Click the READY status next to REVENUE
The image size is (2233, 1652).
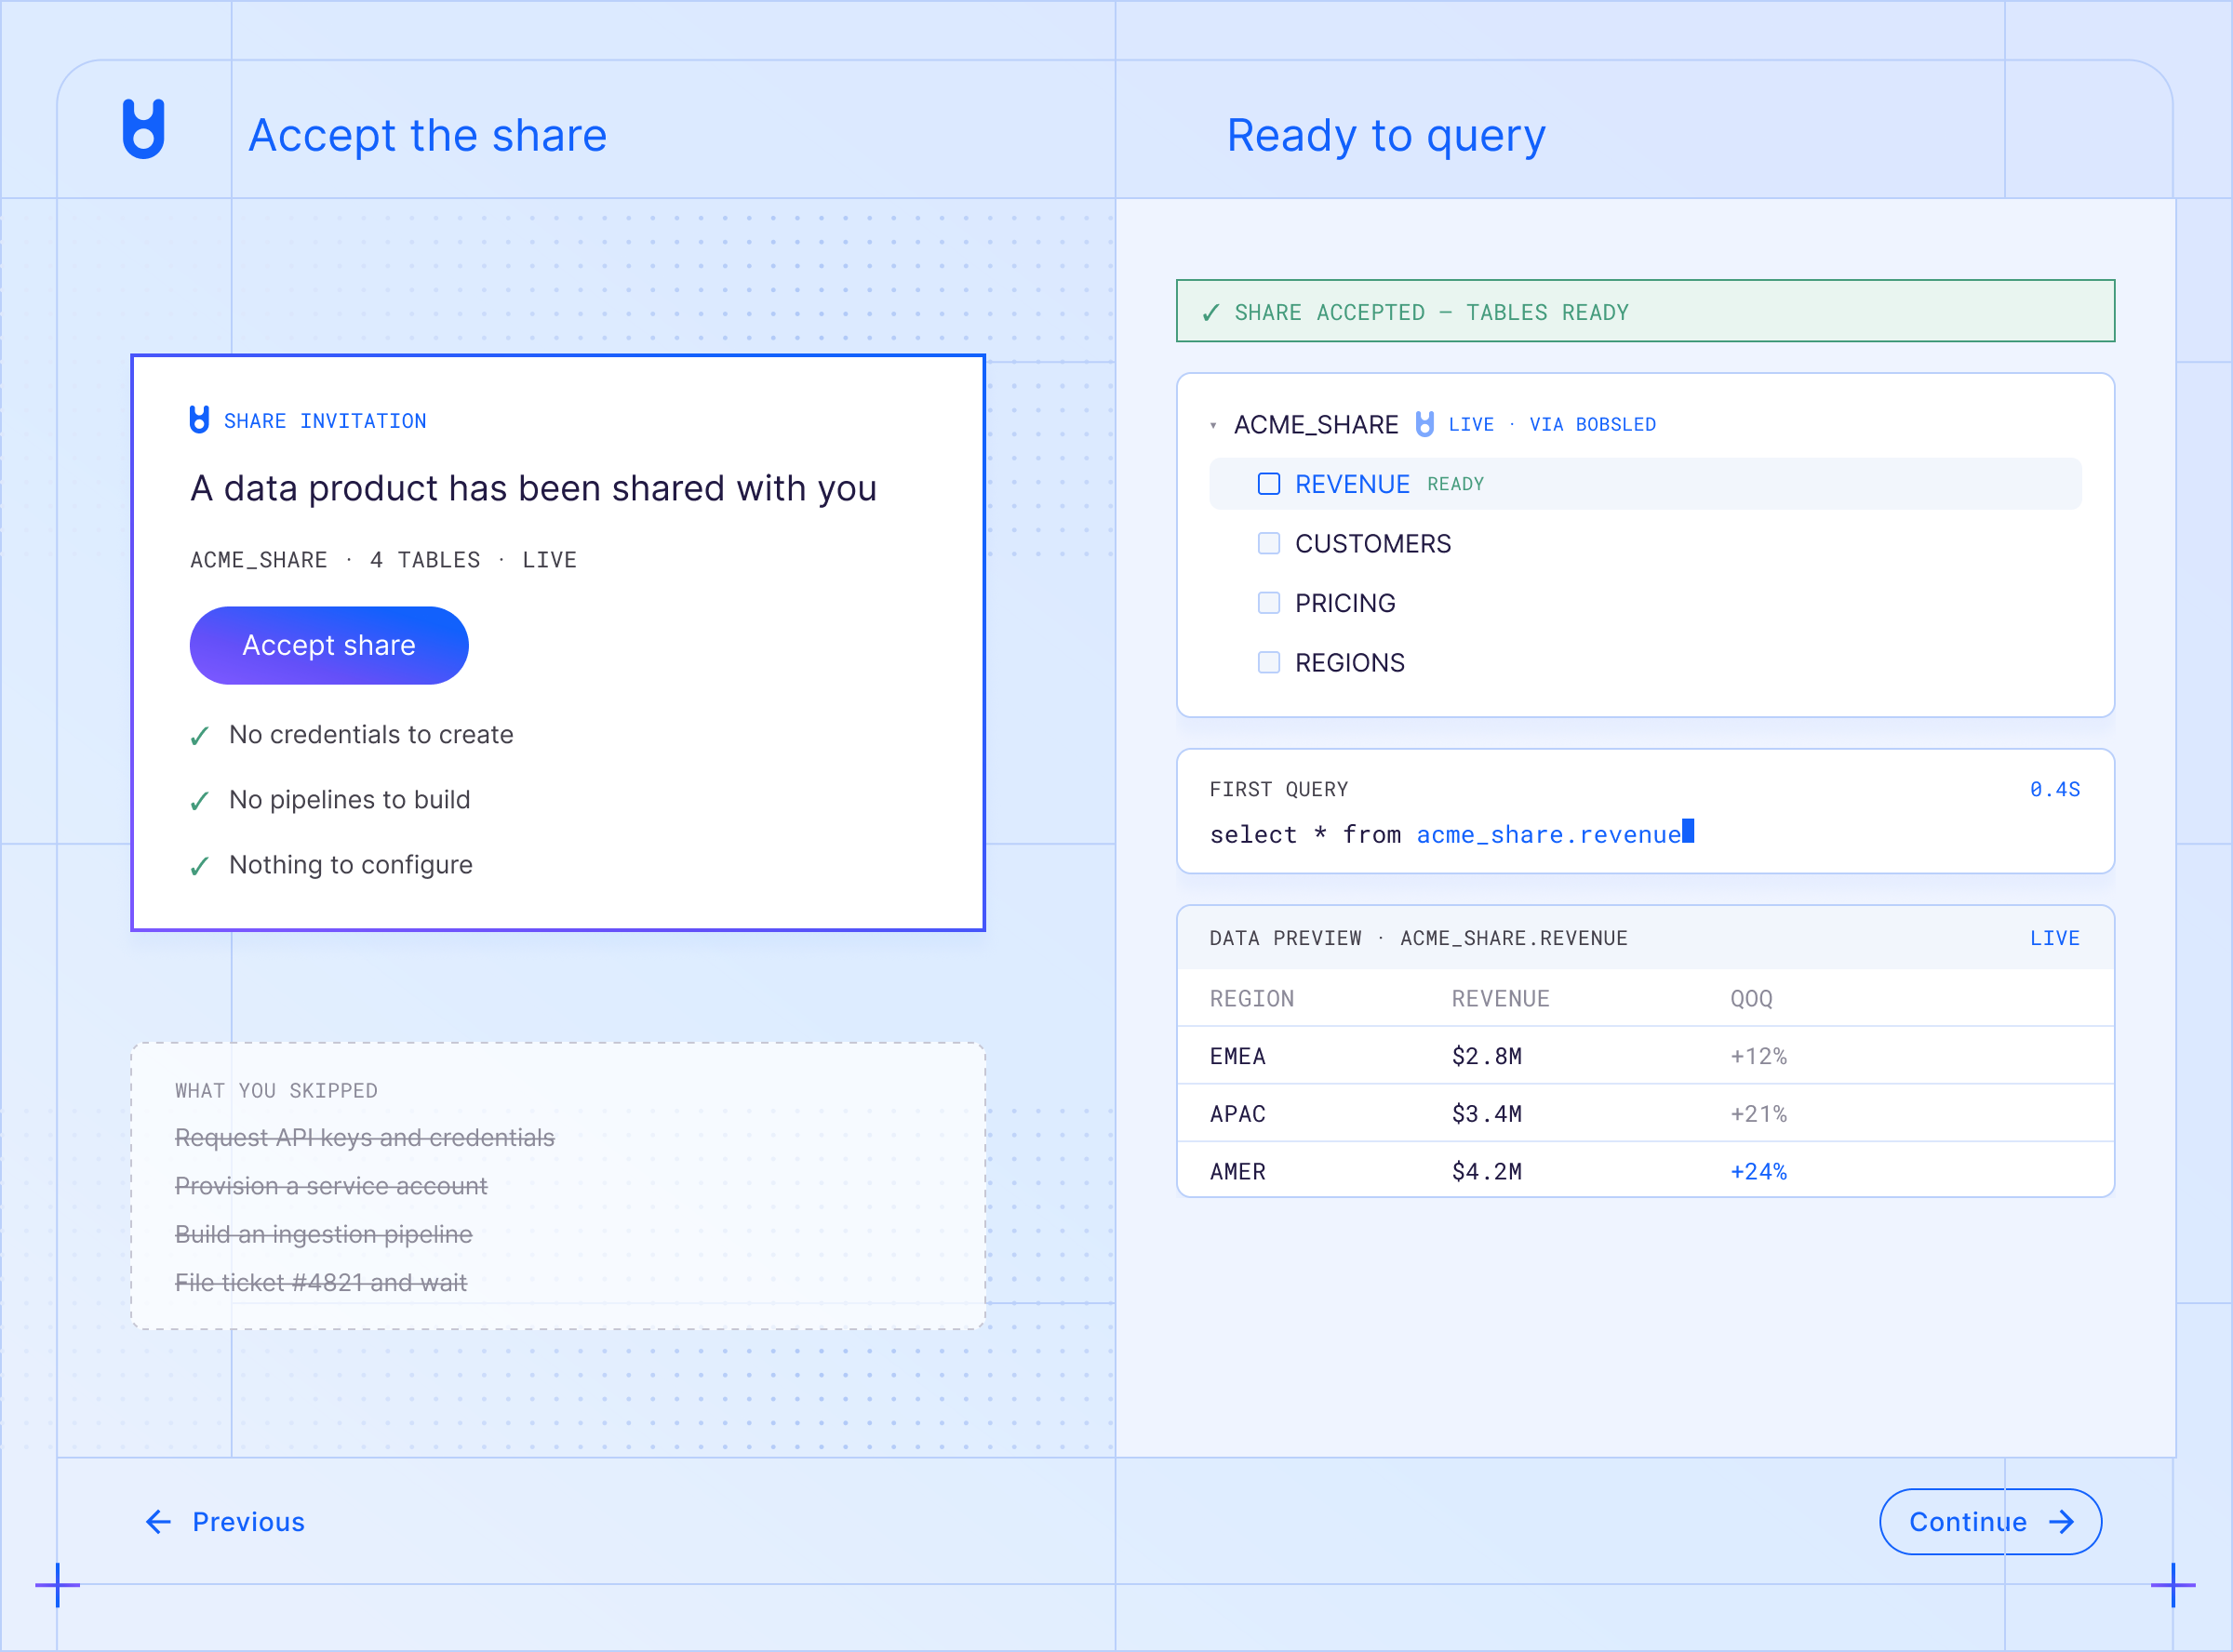click(x=1456, y=484)
